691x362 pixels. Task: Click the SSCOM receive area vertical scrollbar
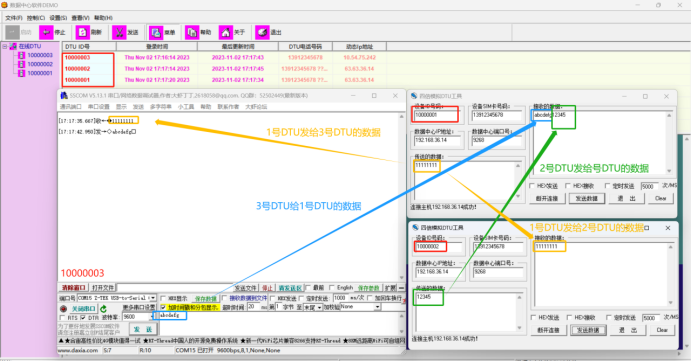401,196
